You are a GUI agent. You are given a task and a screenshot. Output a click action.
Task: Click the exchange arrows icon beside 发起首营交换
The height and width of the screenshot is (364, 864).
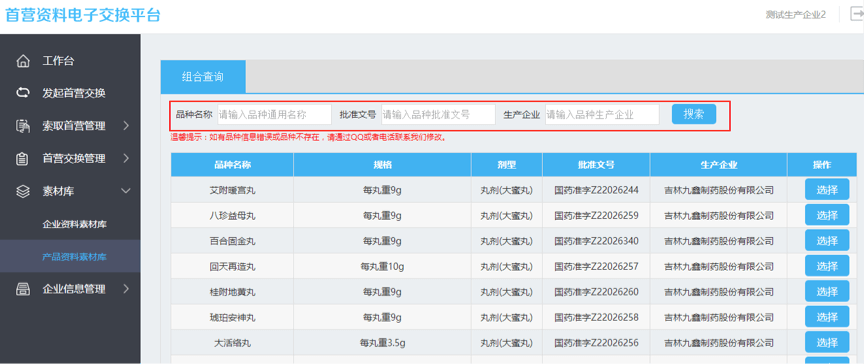coord(23,93)
